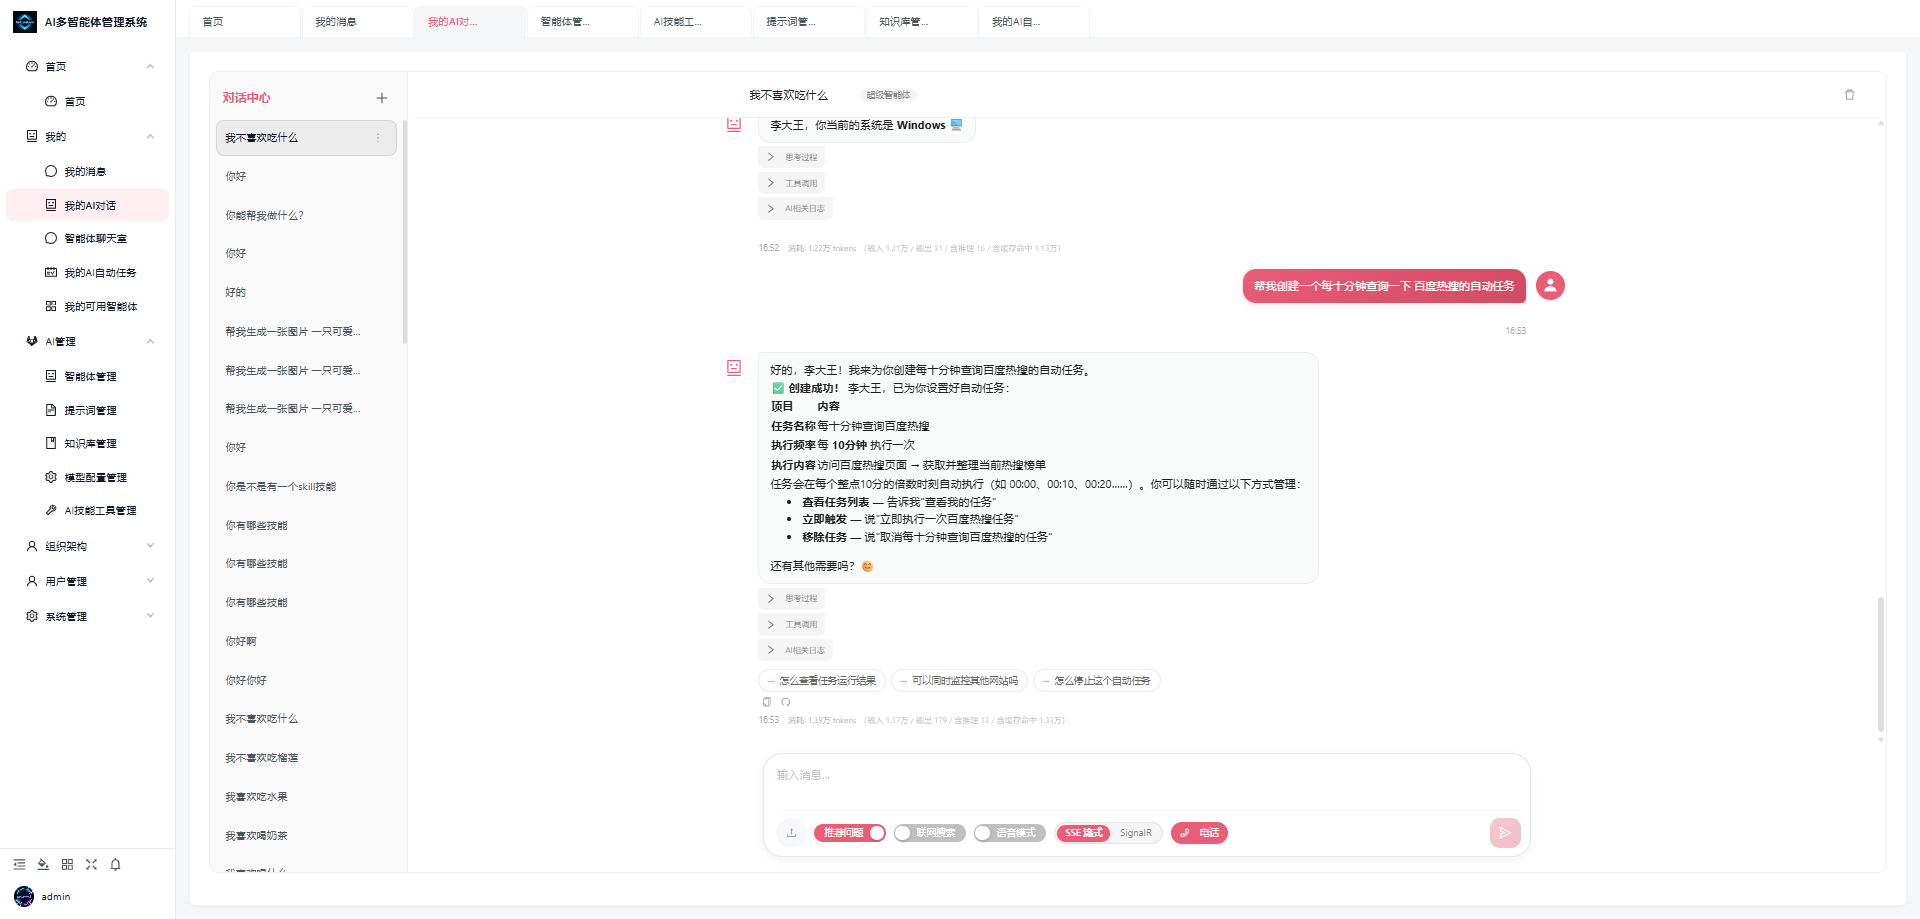Viewport: 1920px width, 919px height.
Task: Collapse the AI管理 sidebar group
Action: (88, 341)
